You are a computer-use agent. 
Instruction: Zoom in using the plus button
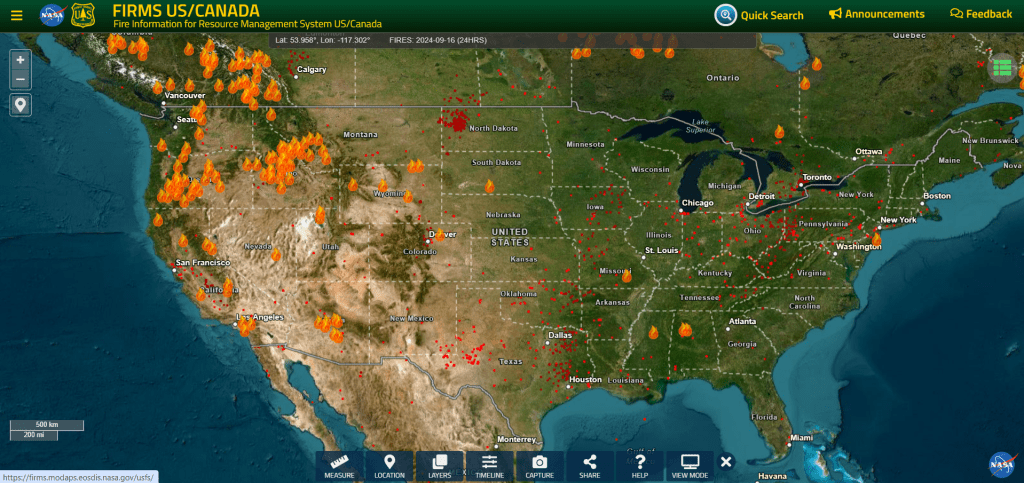21,60
